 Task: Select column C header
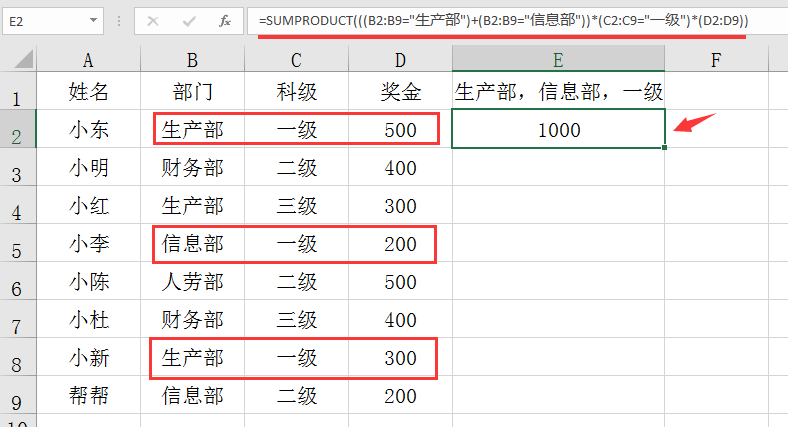pyautogui.click(x=297, y=59)
